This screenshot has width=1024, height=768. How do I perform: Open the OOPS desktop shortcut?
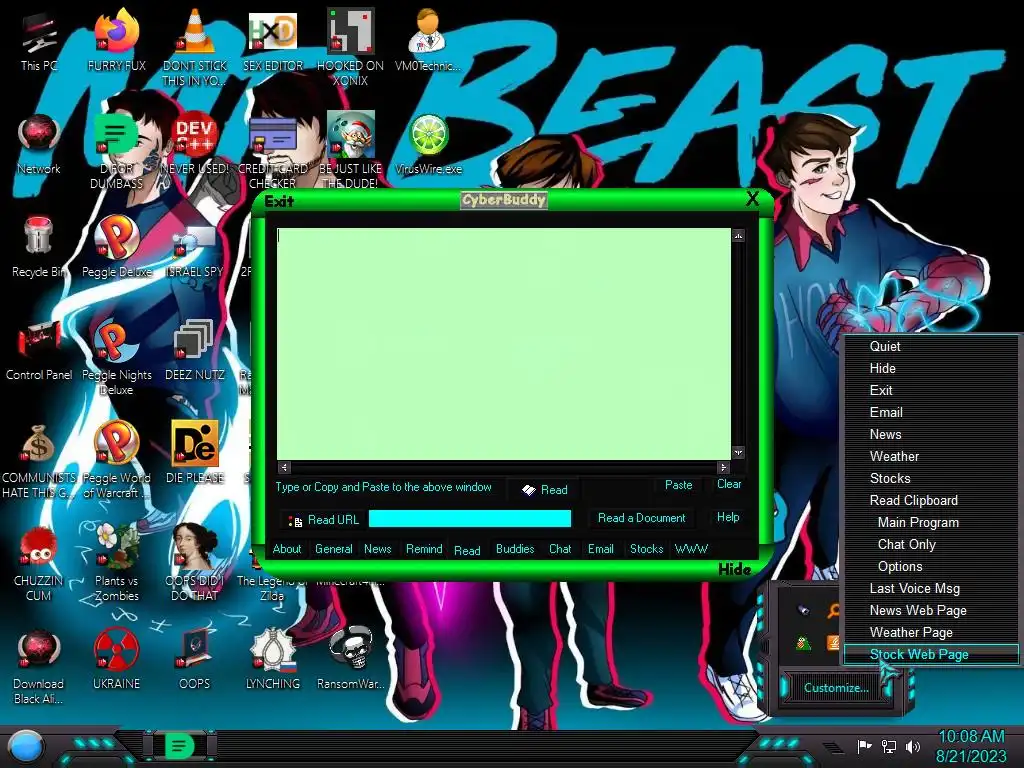pyautogui.click(x=194, y=660)
